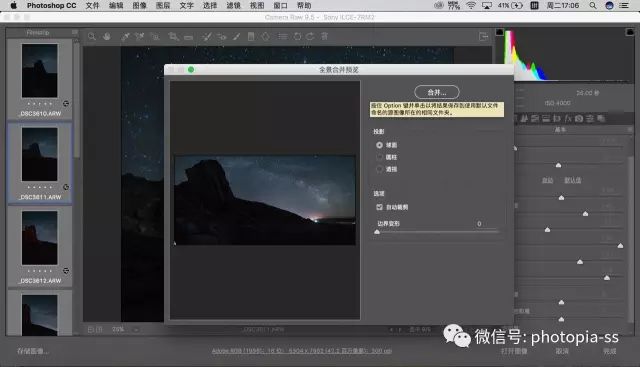Click the 打开图像 open image button
Viewport: 640px width, 367px height.
(514, 351)
